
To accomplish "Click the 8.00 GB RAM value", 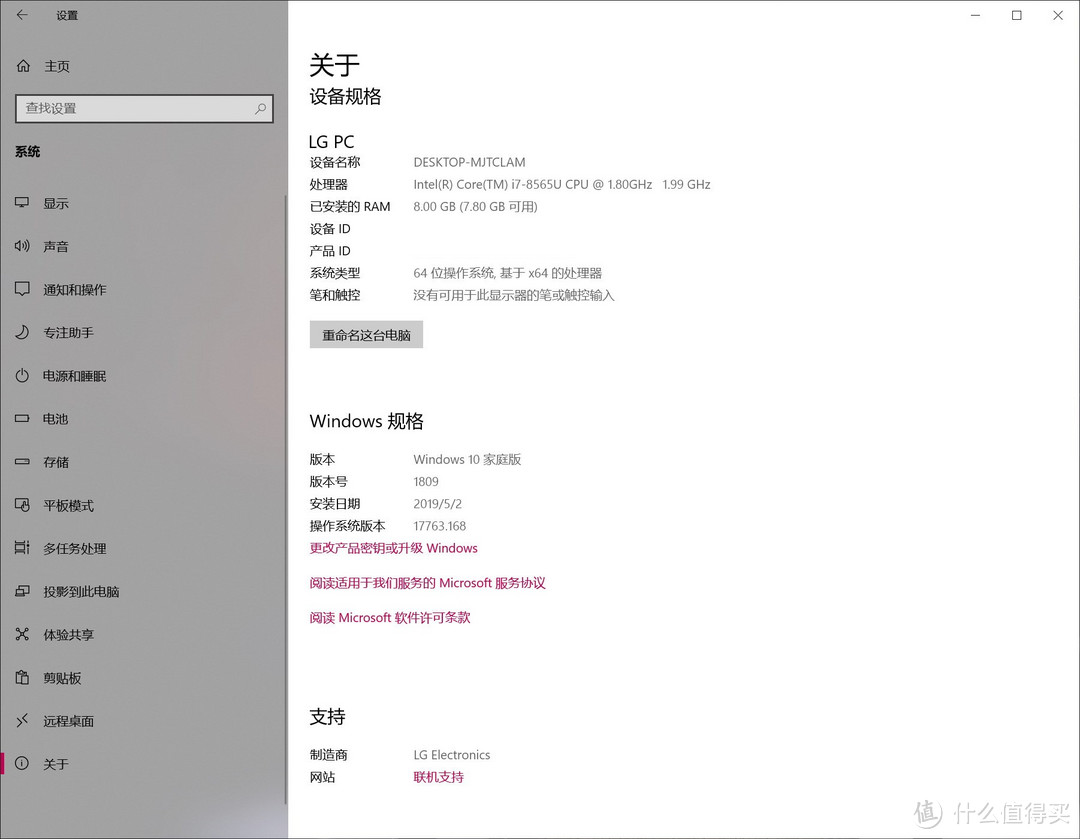I will click(475, 206).
